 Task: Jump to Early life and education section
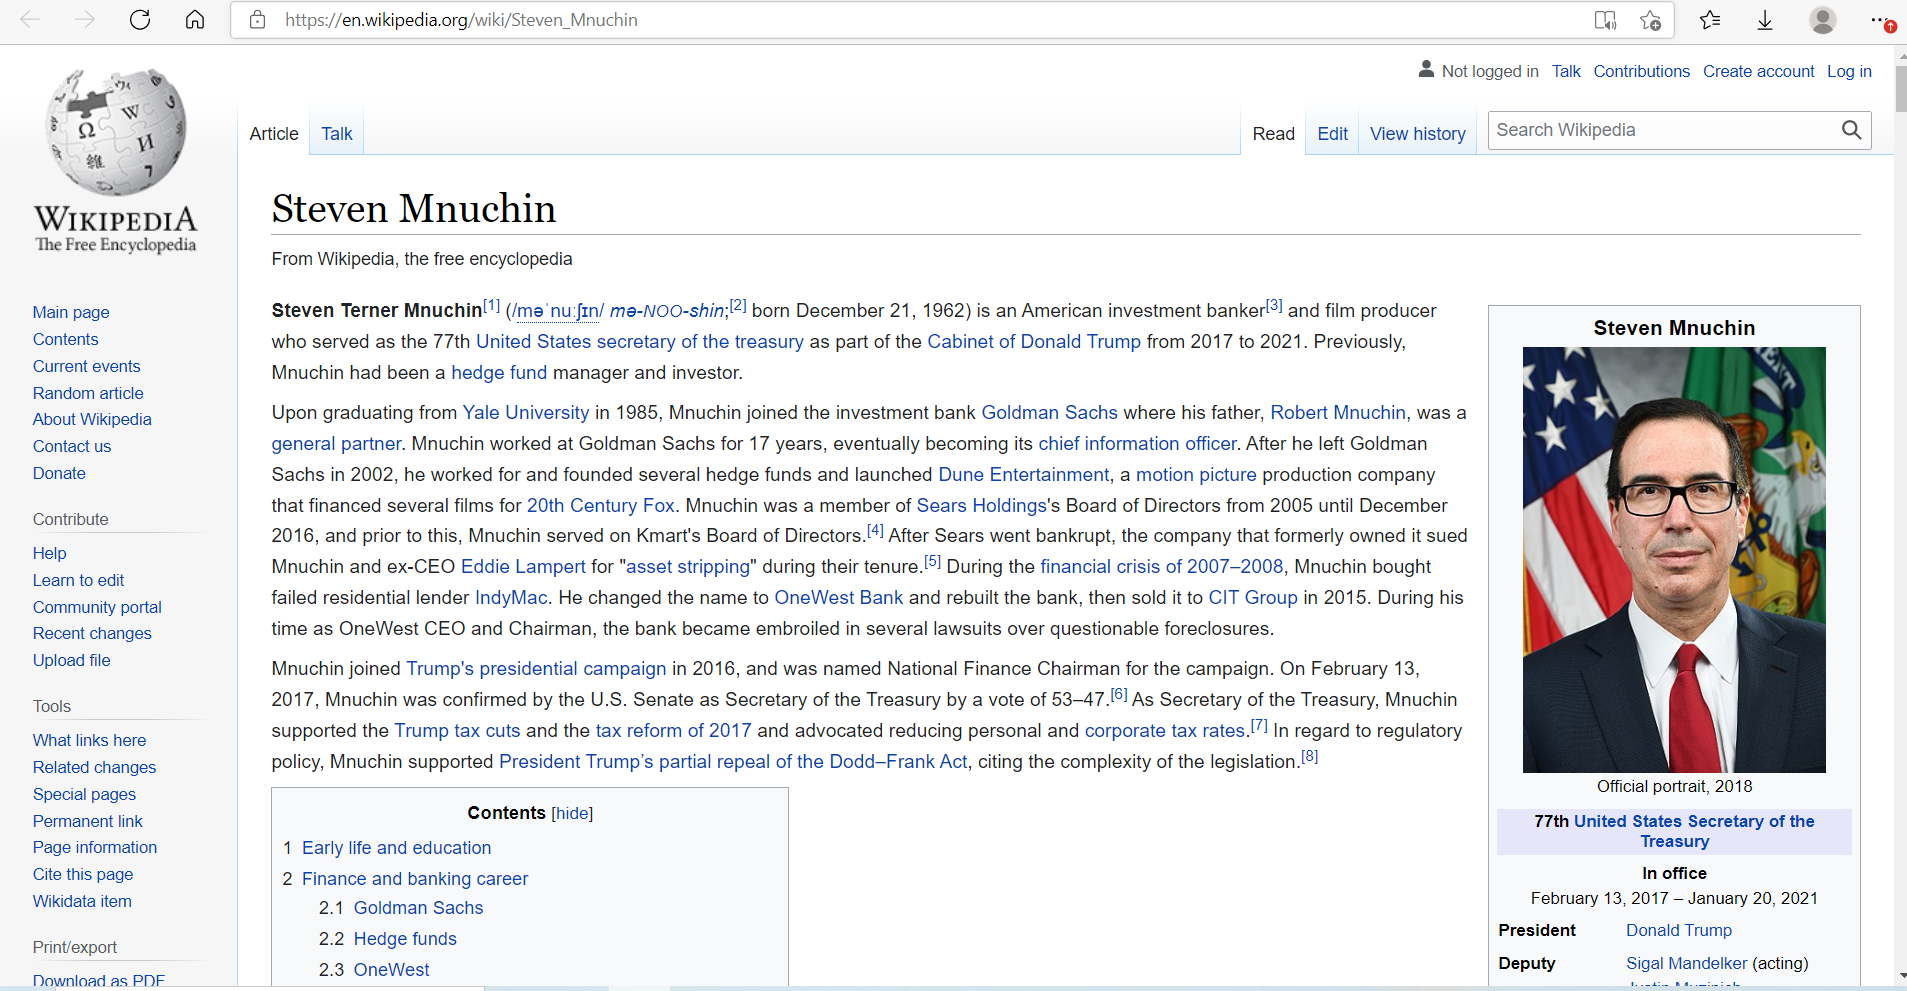(x=396, y=848)
